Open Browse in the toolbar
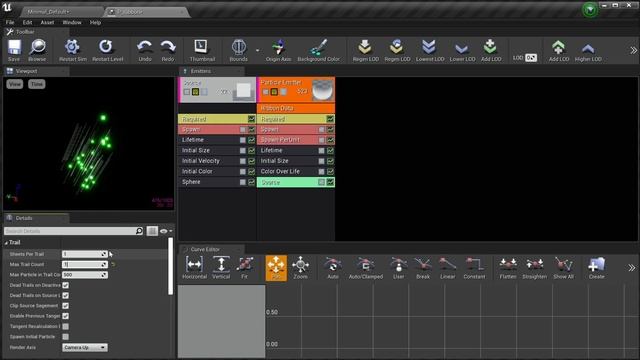 coord(37,50)
